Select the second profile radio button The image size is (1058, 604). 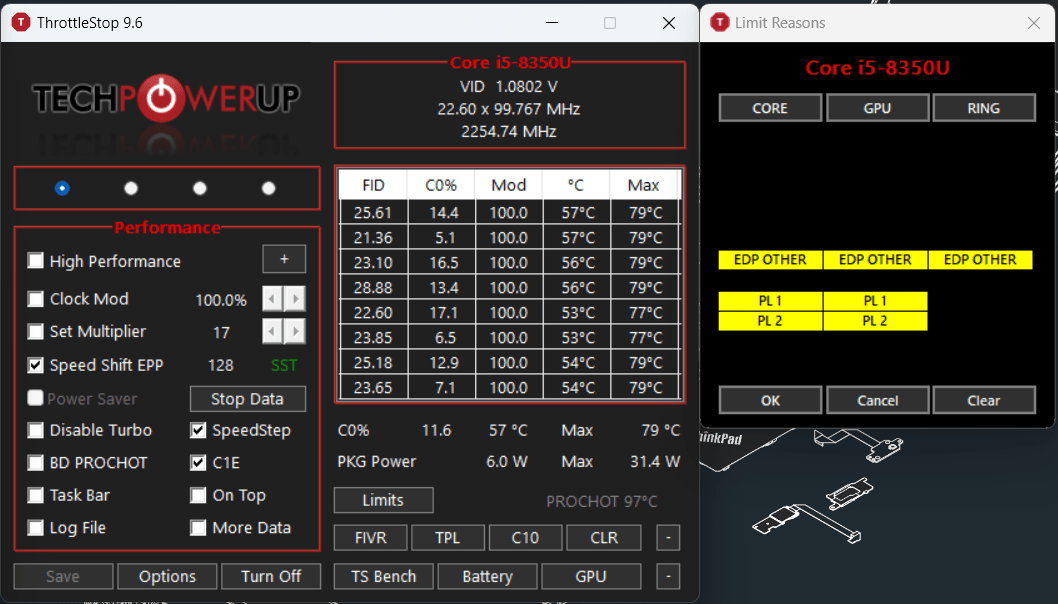tap(131, 188)
